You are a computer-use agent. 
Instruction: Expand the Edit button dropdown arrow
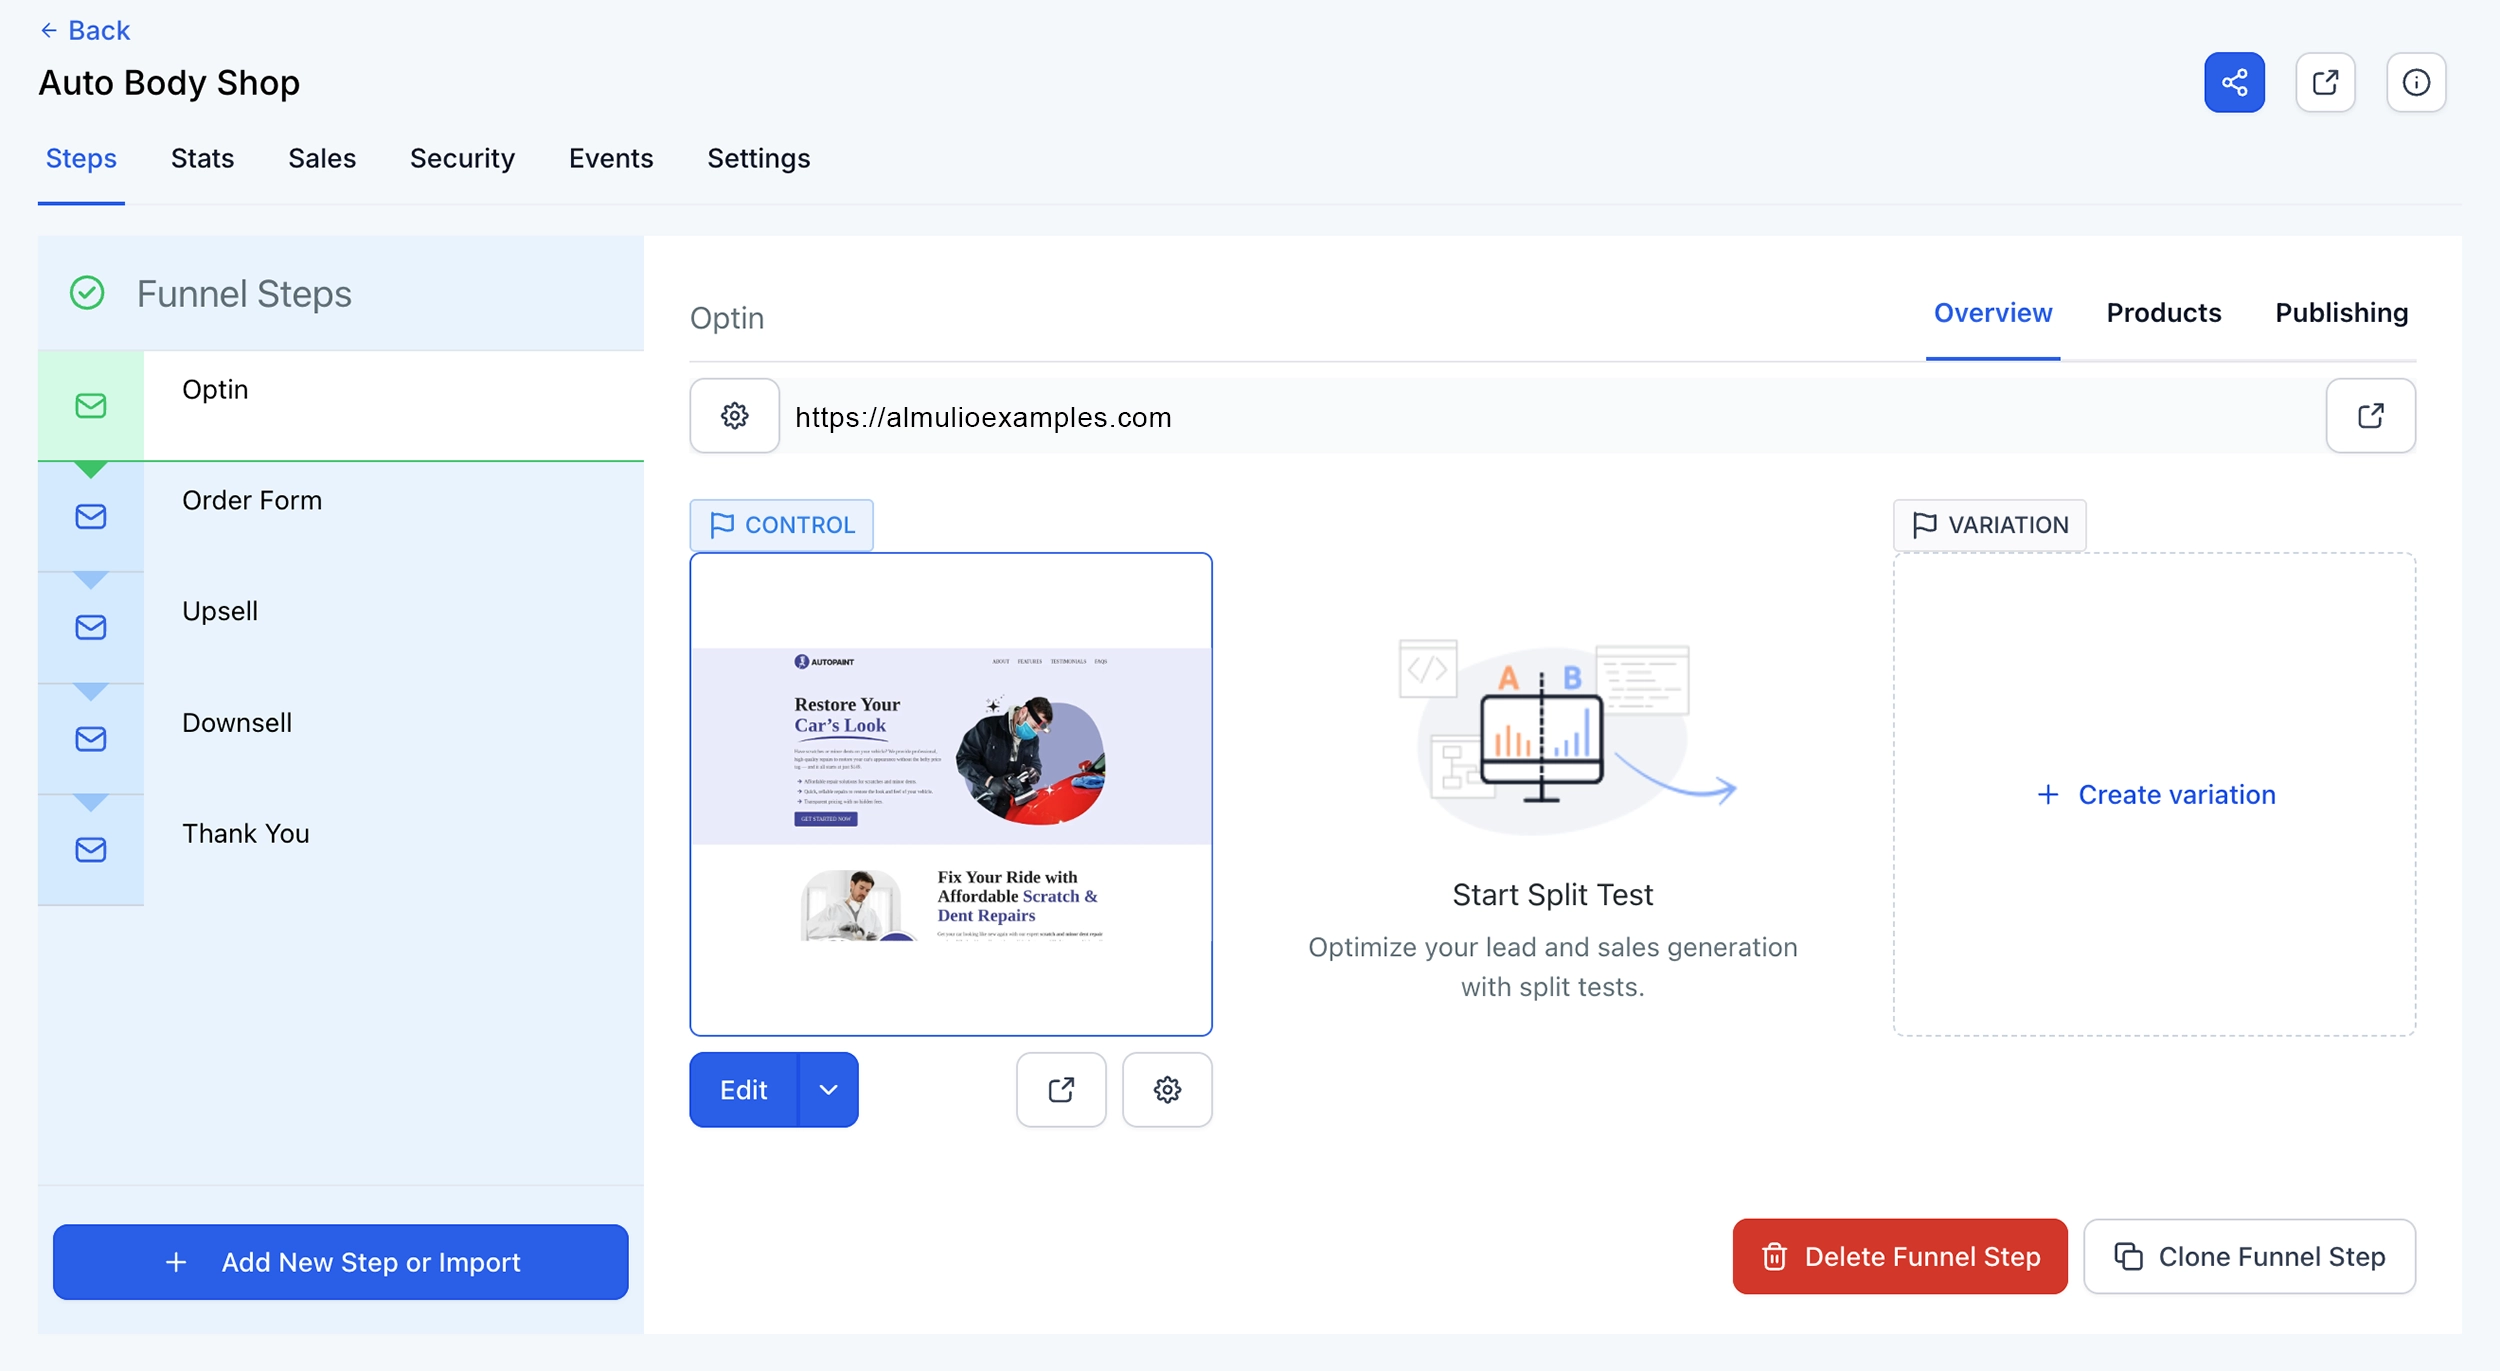828,1089
